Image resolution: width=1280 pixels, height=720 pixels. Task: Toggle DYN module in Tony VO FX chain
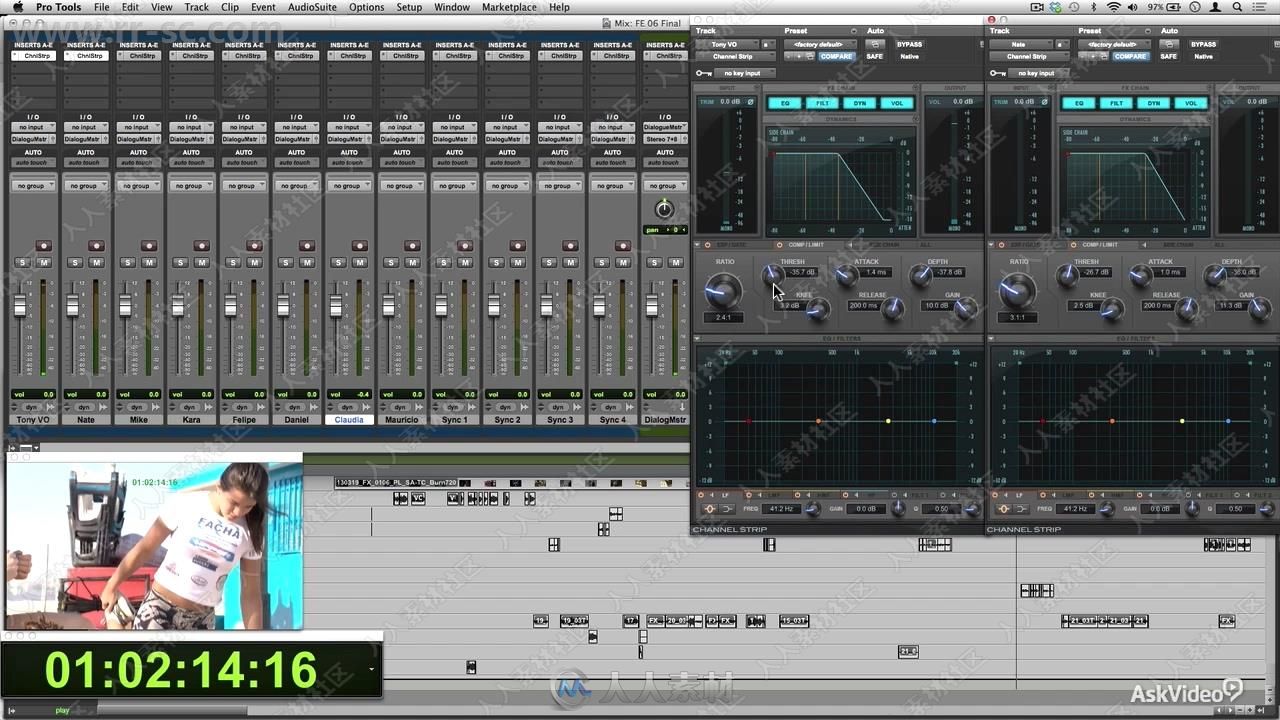click(860, 103)
